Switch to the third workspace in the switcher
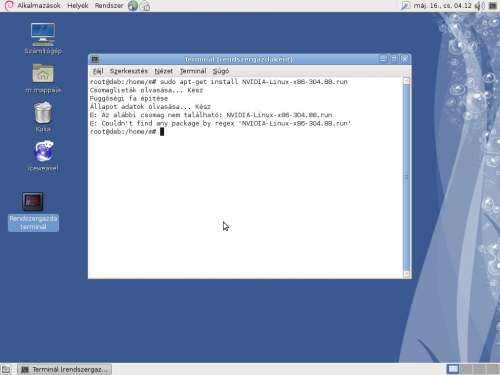 pos(479,369)
